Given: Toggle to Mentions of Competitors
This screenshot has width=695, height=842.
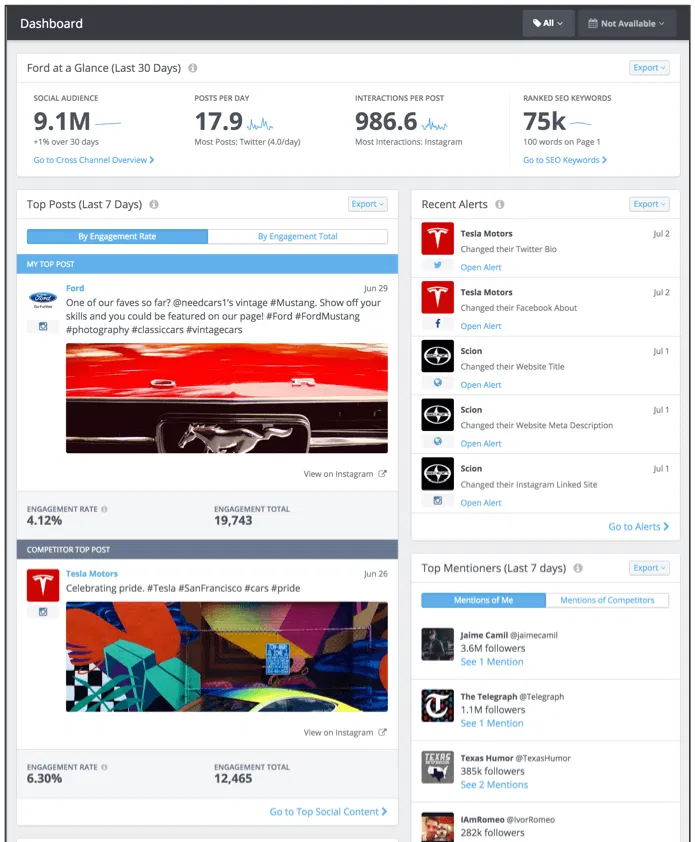Looking at the screenshot, I should (607, 600).
